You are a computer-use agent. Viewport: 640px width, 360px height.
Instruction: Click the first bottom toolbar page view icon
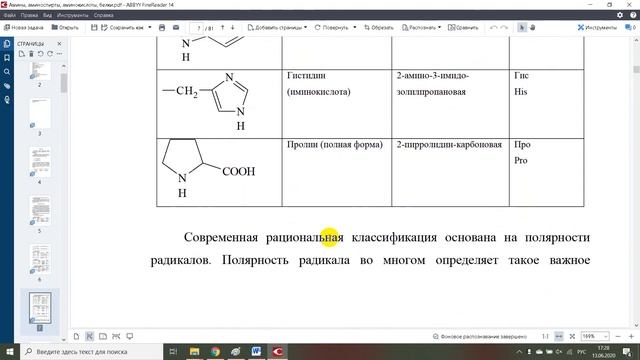pos(76,336)
